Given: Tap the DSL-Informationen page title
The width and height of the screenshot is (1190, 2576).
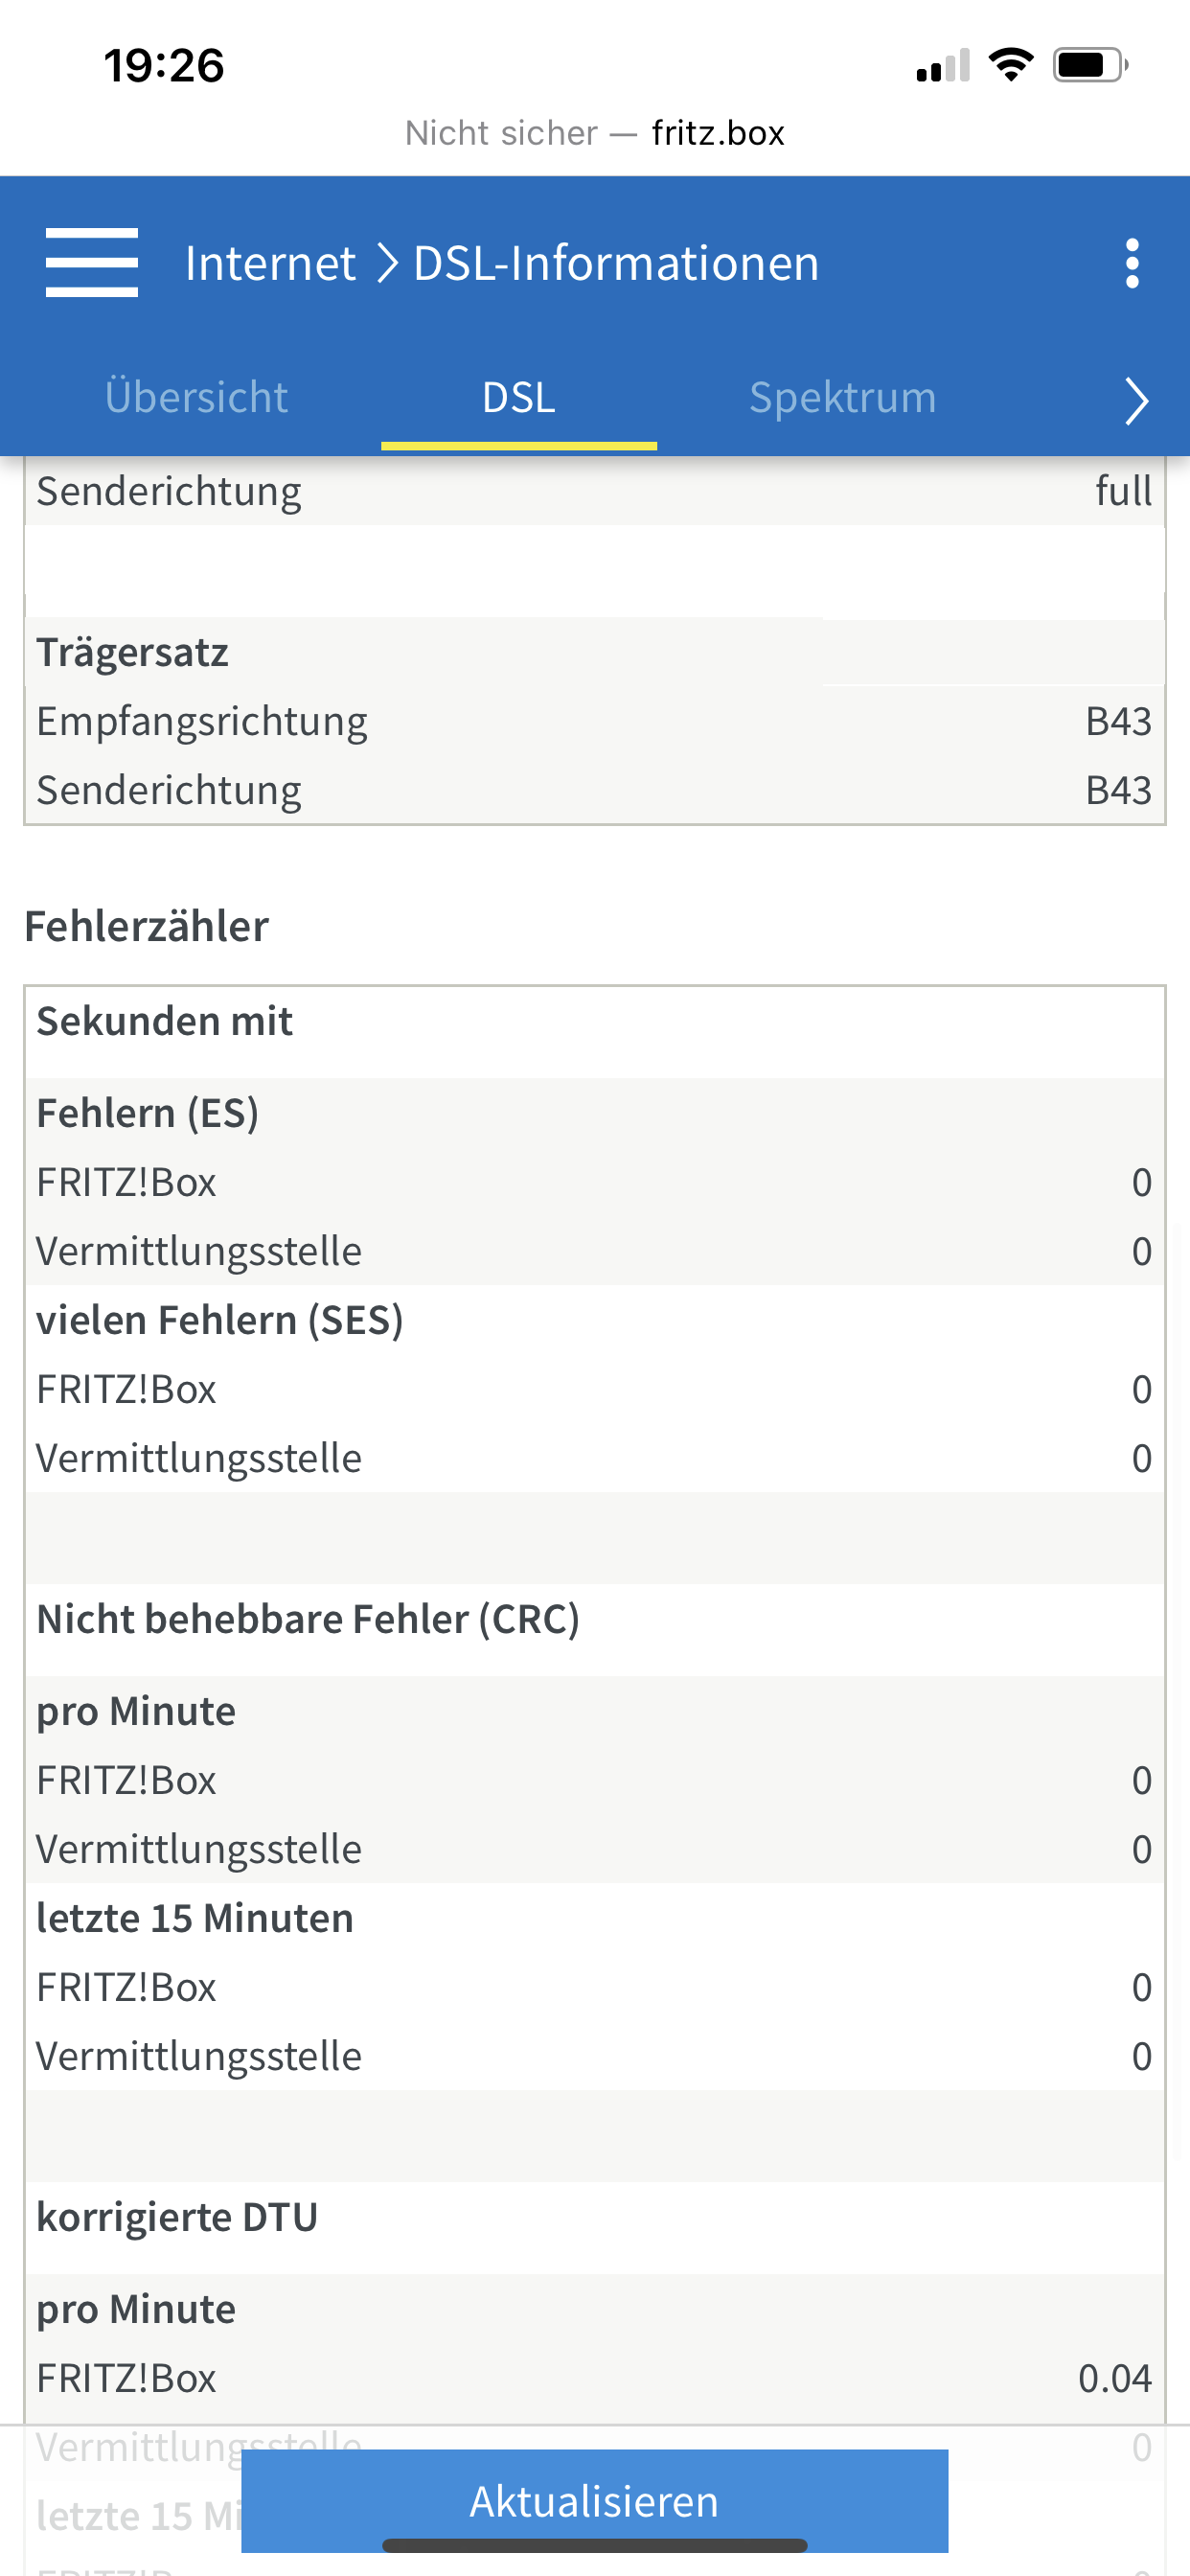Looking at the screenshot, I should [x=616, y=263].
